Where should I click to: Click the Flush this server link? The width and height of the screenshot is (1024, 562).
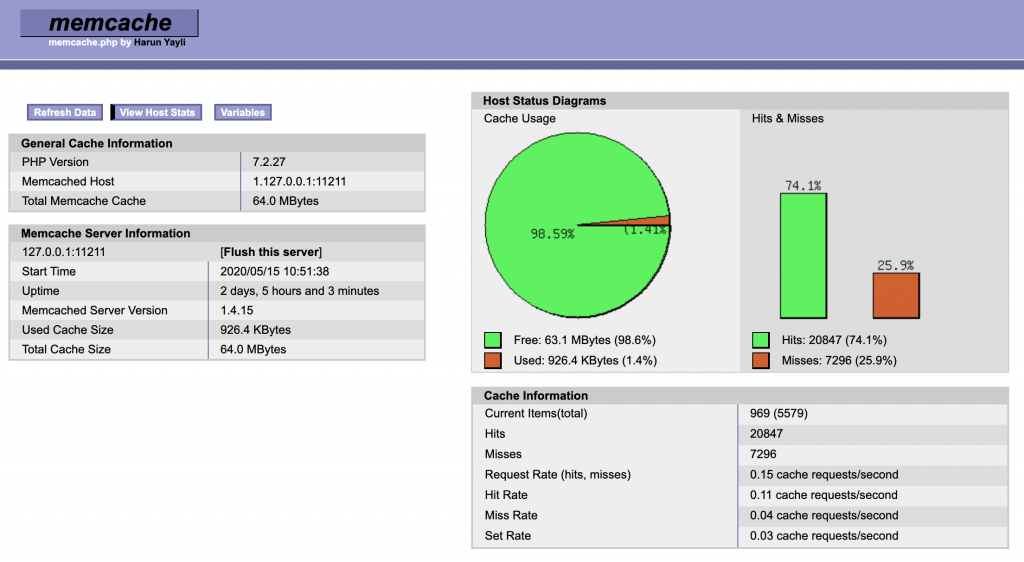[x=271, y=252]
